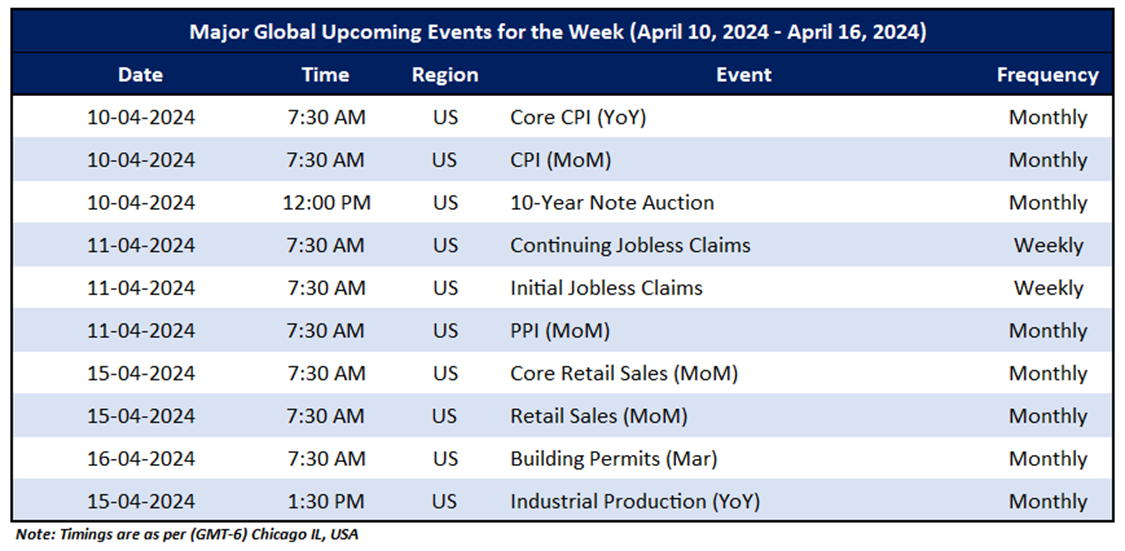Select the Date column header
Screen dimensions: 1125x551
[140, 75]
